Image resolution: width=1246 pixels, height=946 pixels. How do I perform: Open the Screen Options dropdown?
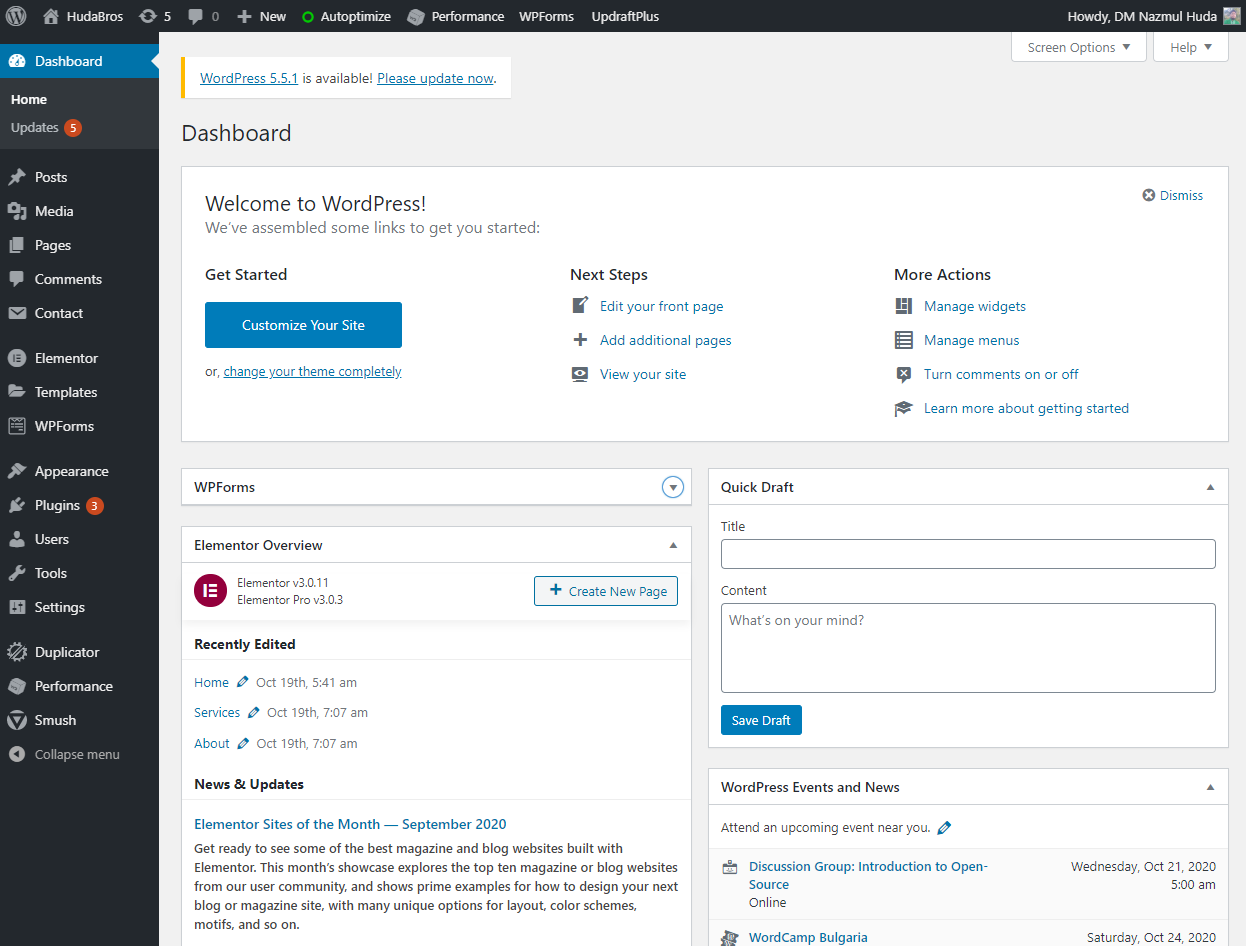click(x=1078, y=46)
